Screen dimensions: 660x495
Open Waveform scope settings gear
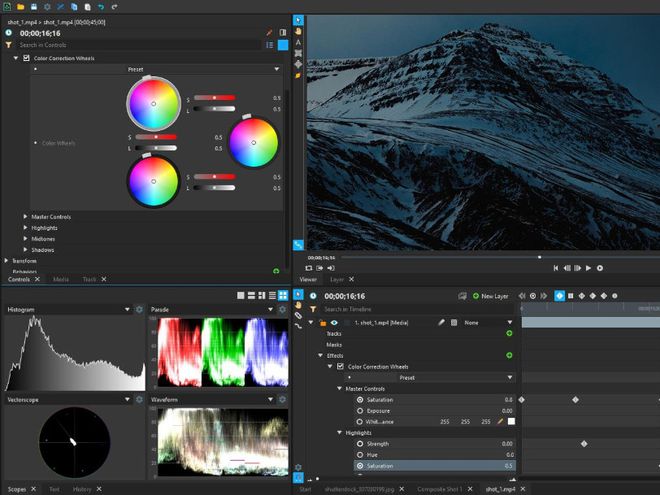point(282,399)
